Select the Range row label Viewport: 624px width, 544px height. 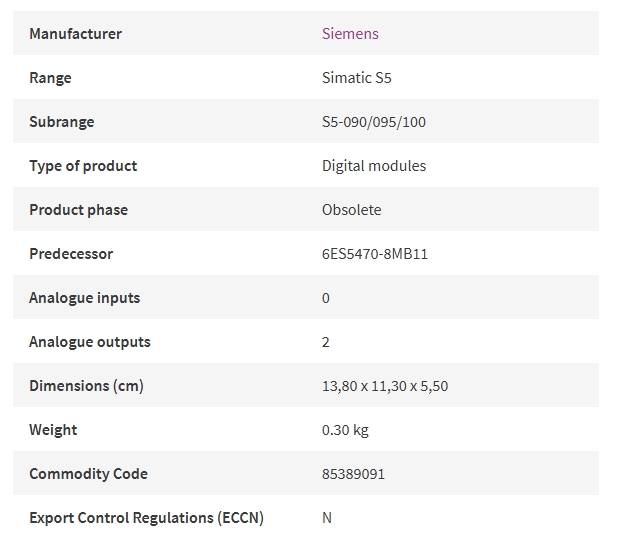pos(50,78)
